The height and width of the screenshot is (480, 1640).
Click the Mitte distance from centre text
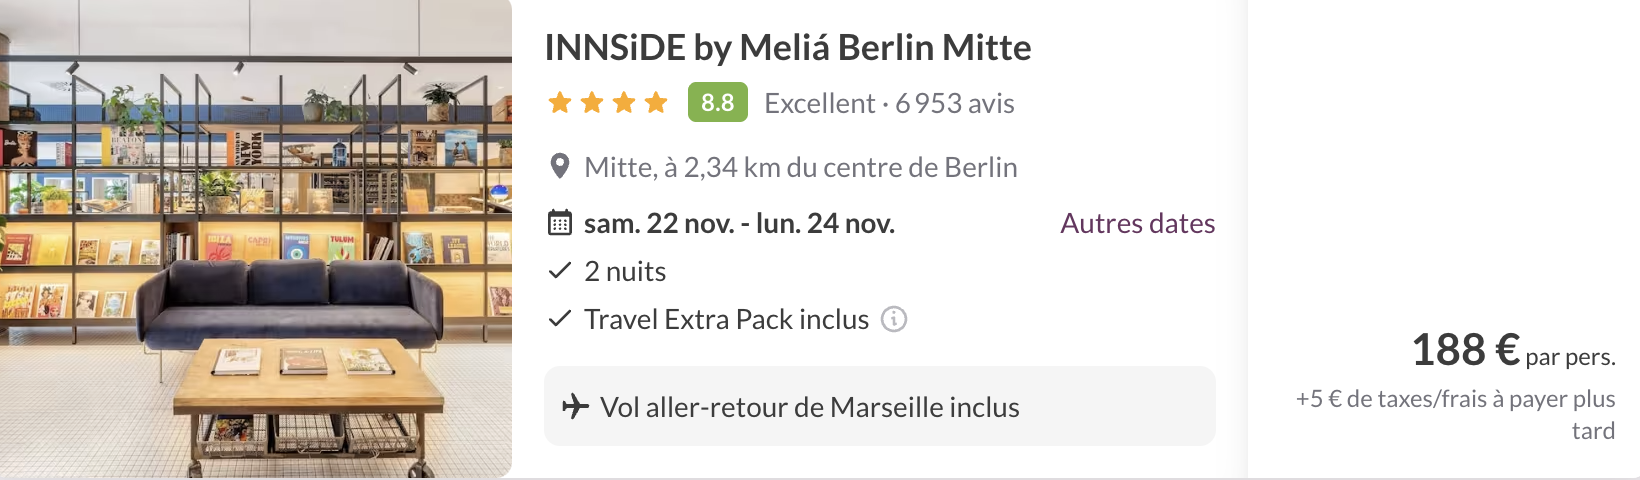click(x=800, y=167)
